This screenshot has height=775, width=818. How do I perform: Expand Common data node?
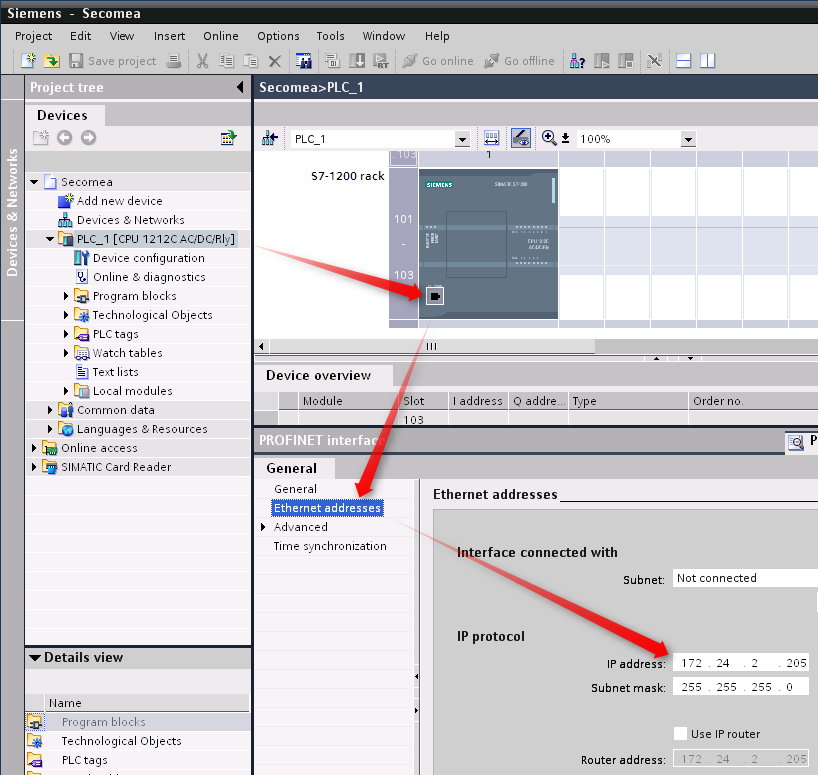coord(50,410)
